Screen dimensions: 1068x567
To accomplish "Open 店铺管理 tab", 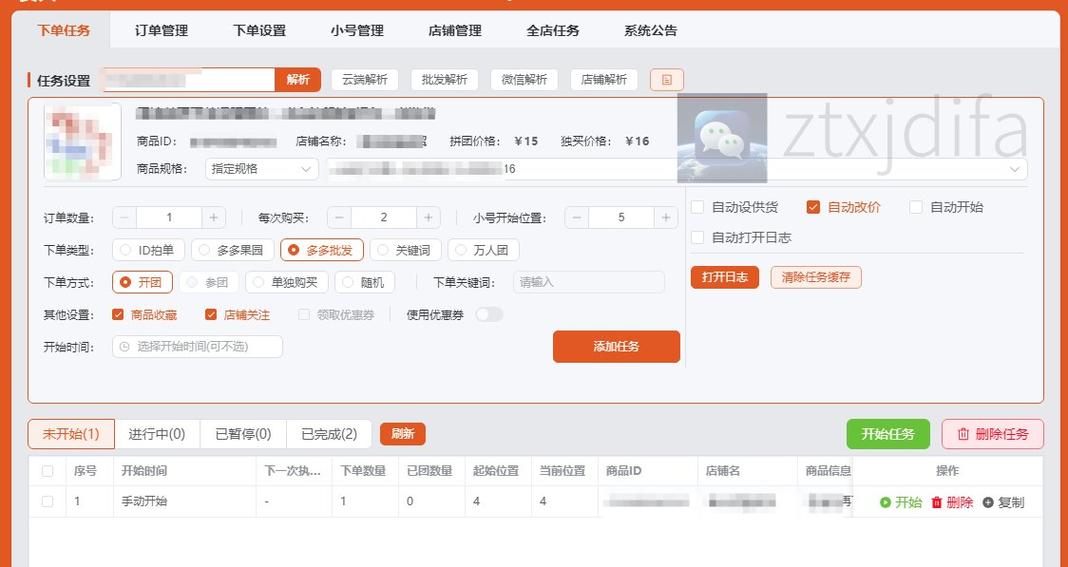I will coord(455,31).
